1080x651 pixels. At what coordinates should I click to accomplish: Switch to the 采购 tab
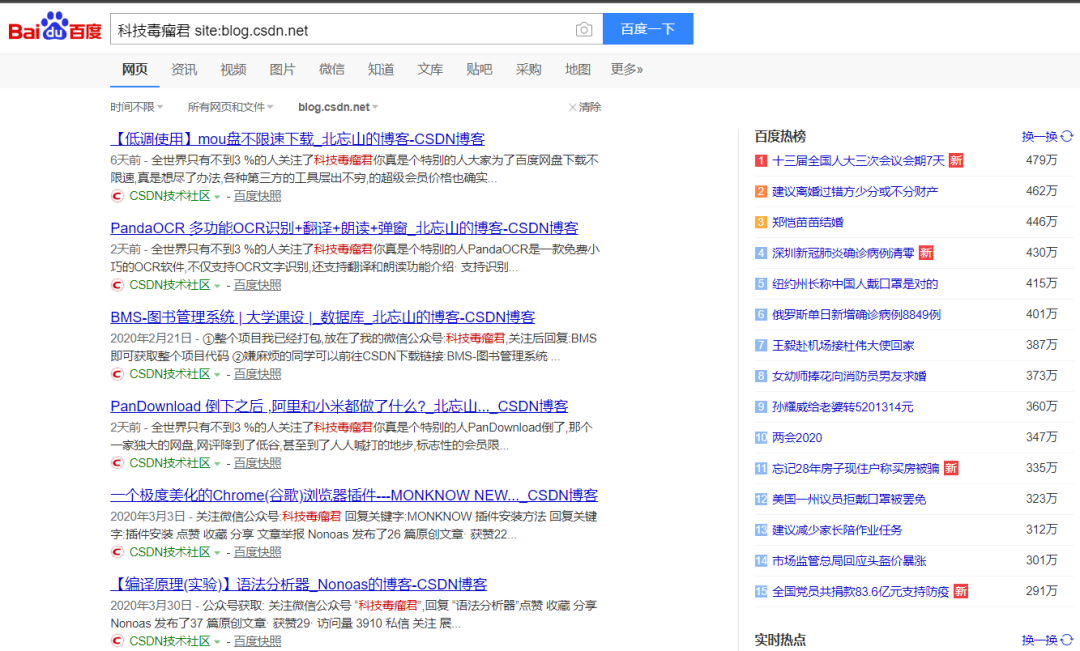click(x=528, y=70)
